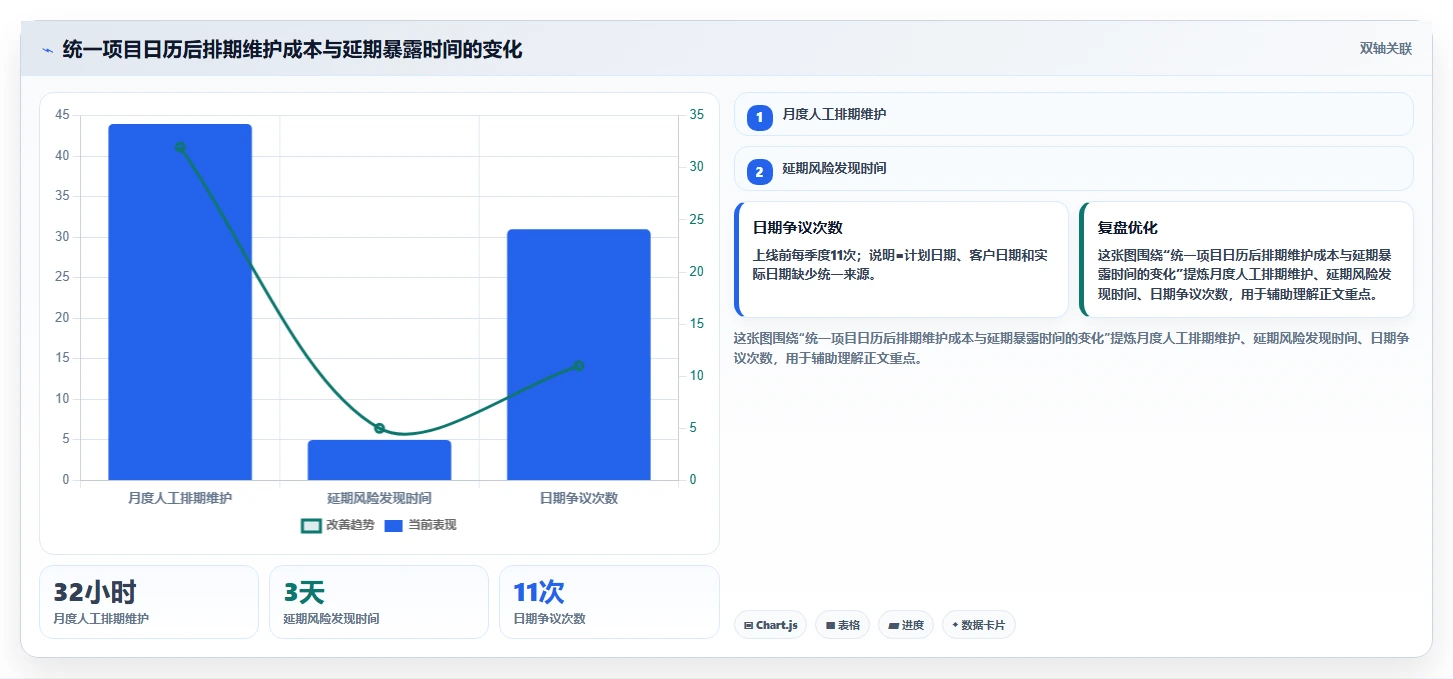Image resolution: width=1453 pixels, height=679 pixels.
Task: Click the 数据卡片 chip
Action: 979,625
